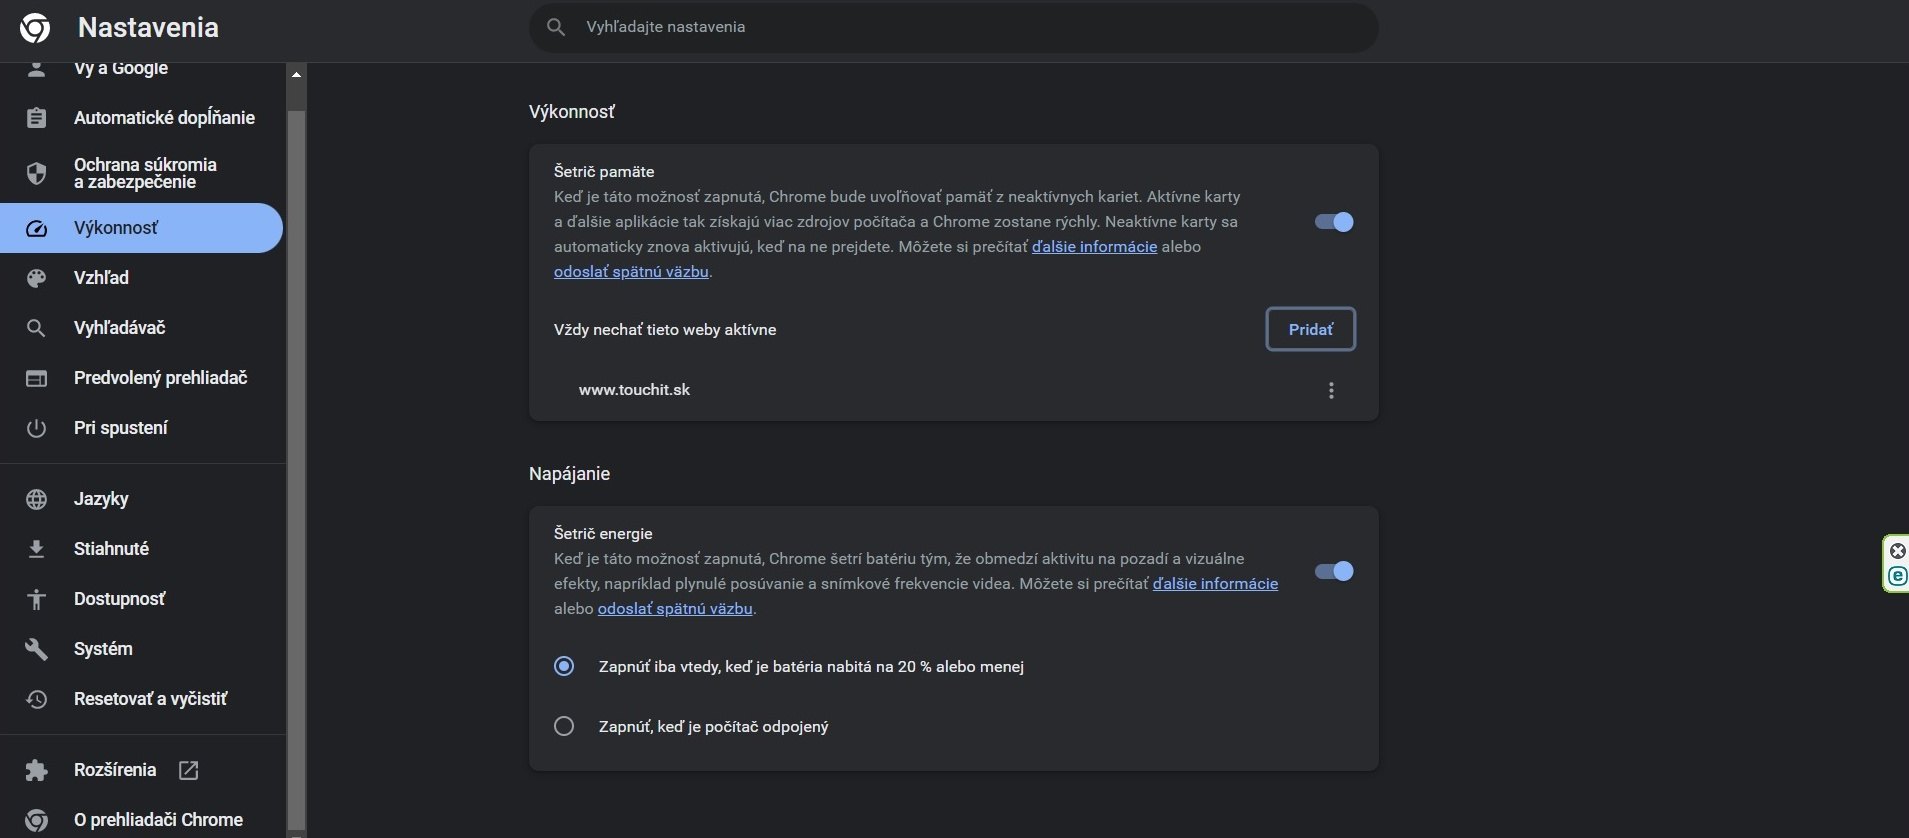Viewport: 1909px width, 838px height.
Task: Click the shield icon for Ochrana súkromia
Action: click(x=36, y=173)
